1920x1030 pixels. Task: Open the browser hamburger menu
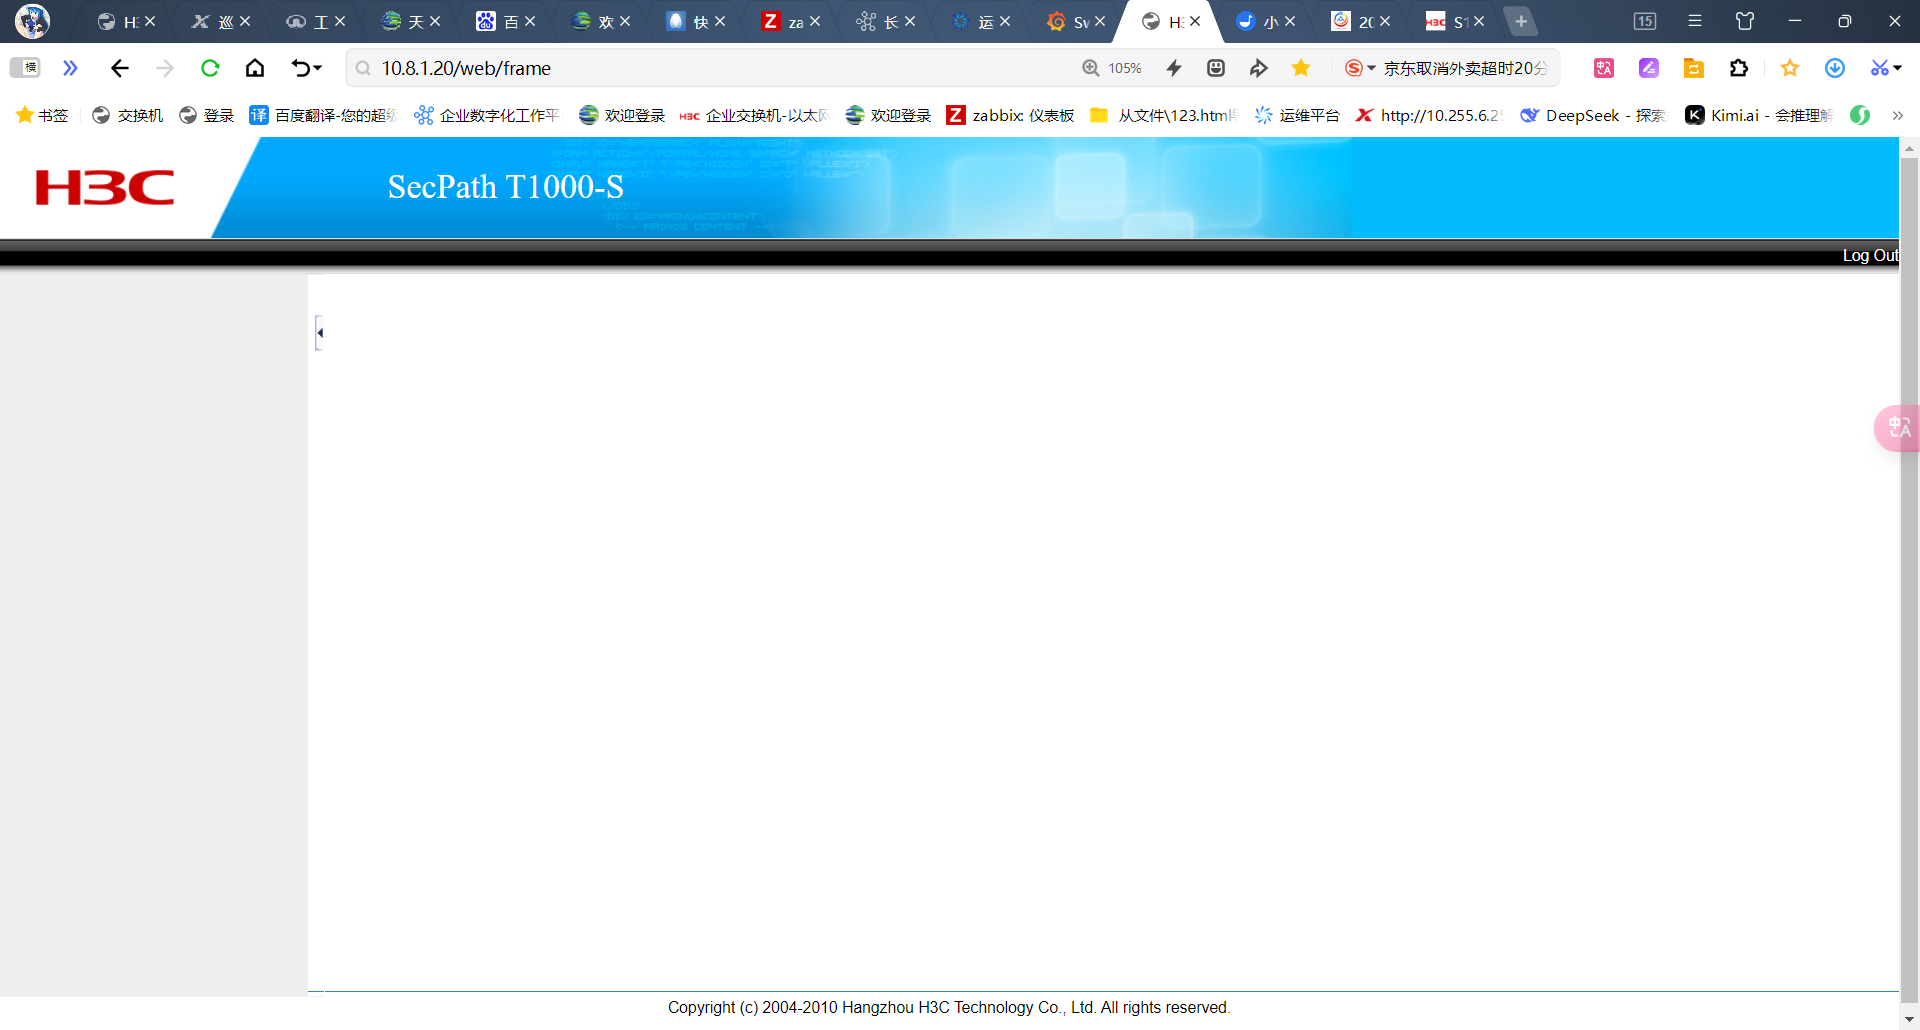tap(1695, 21)
